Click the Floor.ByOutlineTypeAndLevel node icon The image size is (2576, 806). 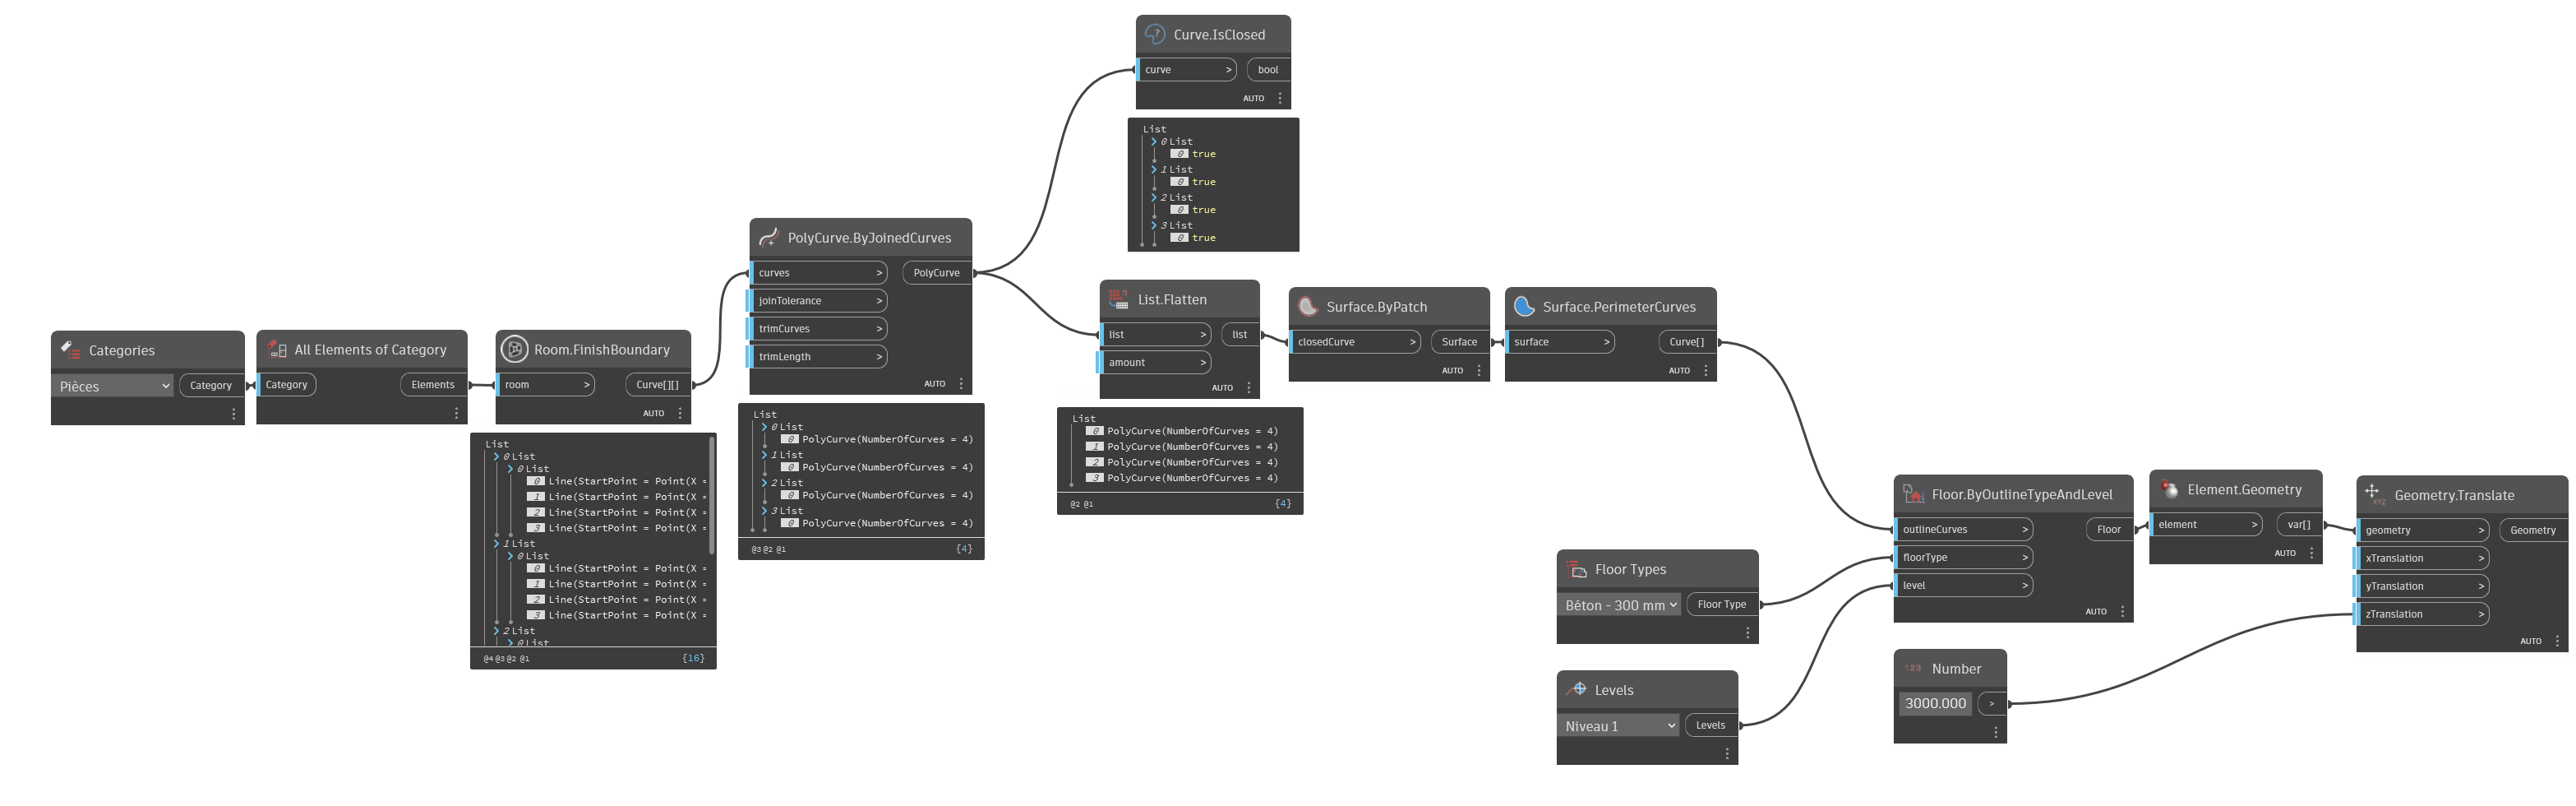(x=1913, y=494)
